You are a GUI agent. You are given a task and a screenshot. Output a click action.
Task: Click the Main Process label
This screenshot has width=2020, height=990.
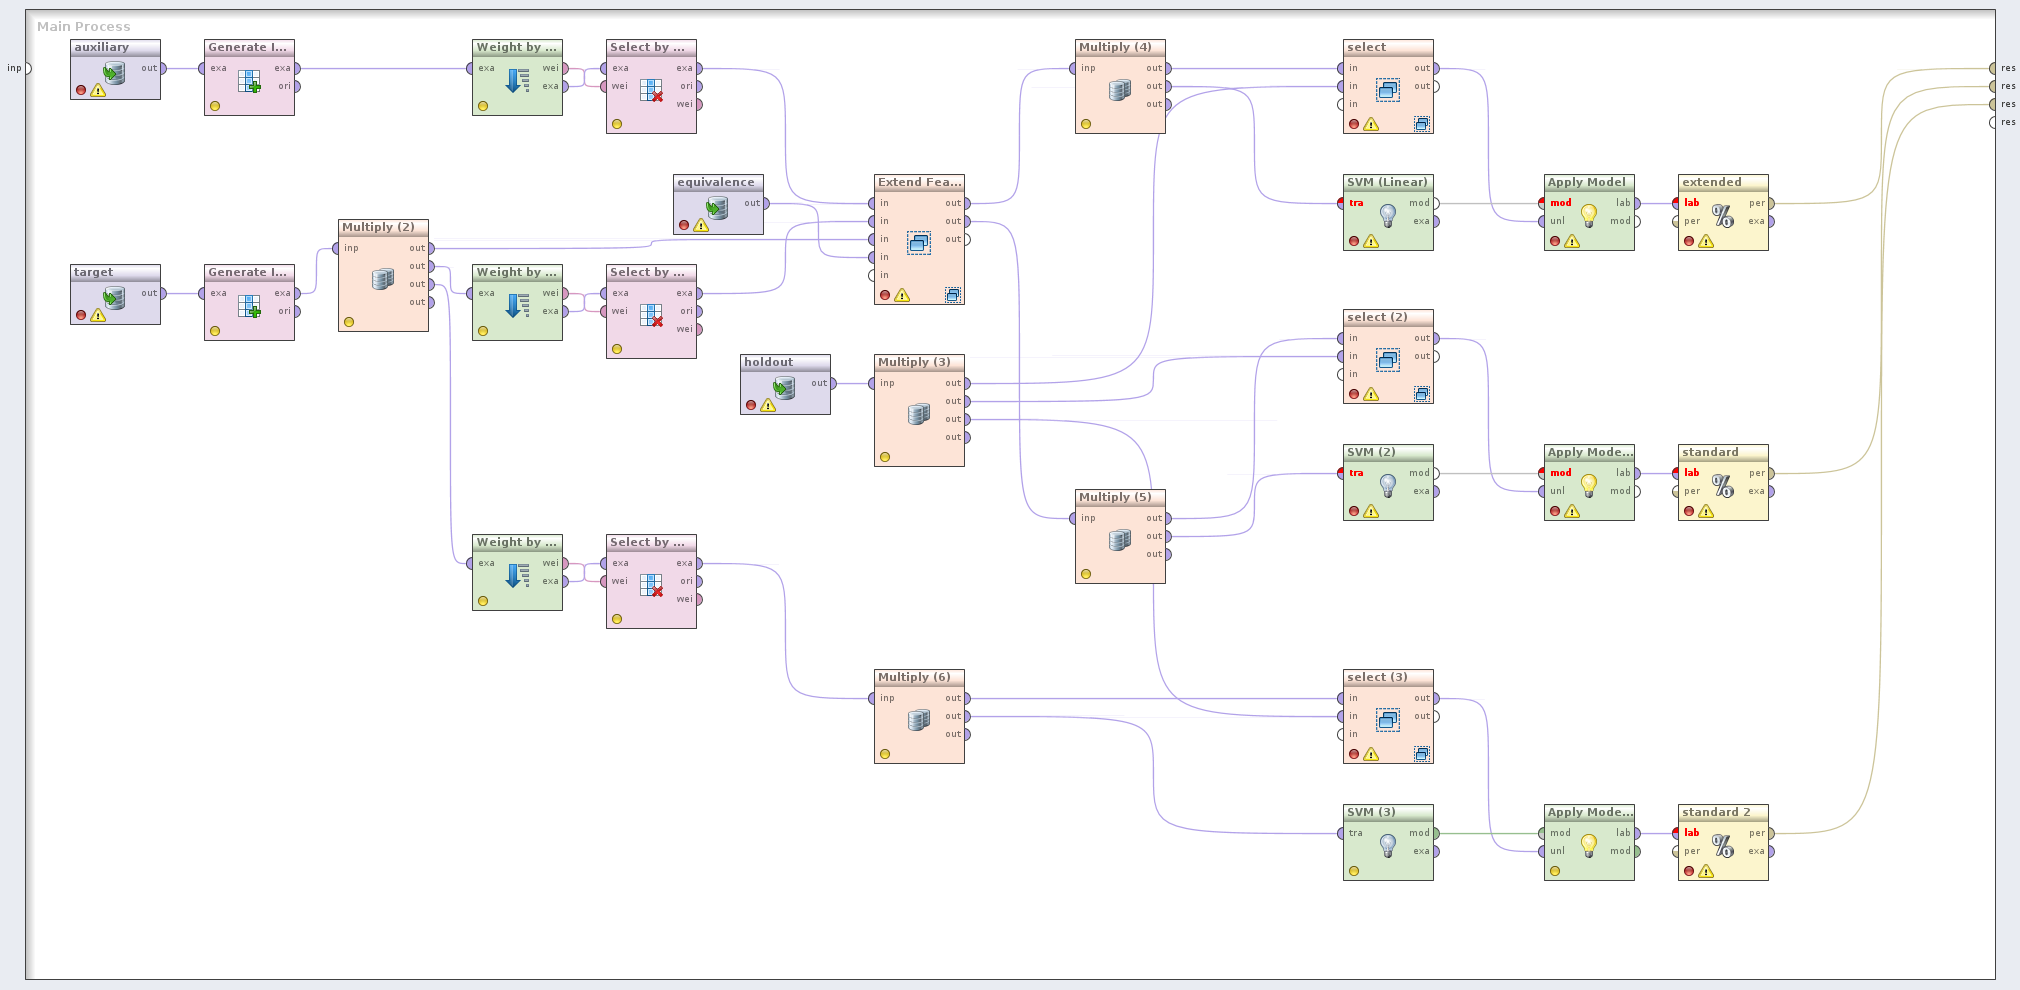[x=84, y=26]
